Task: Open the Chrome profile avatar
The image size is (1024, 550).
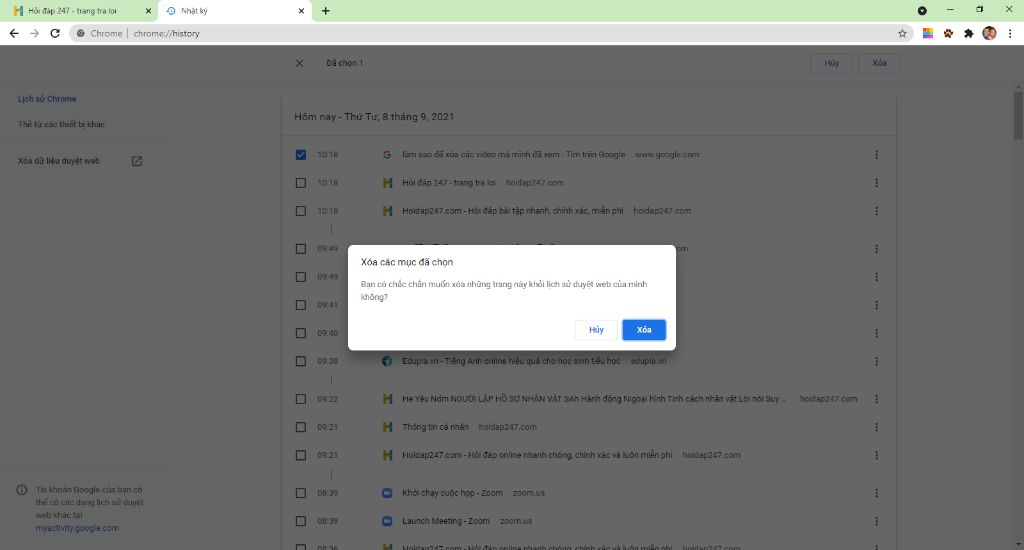Action: point(989,33)
